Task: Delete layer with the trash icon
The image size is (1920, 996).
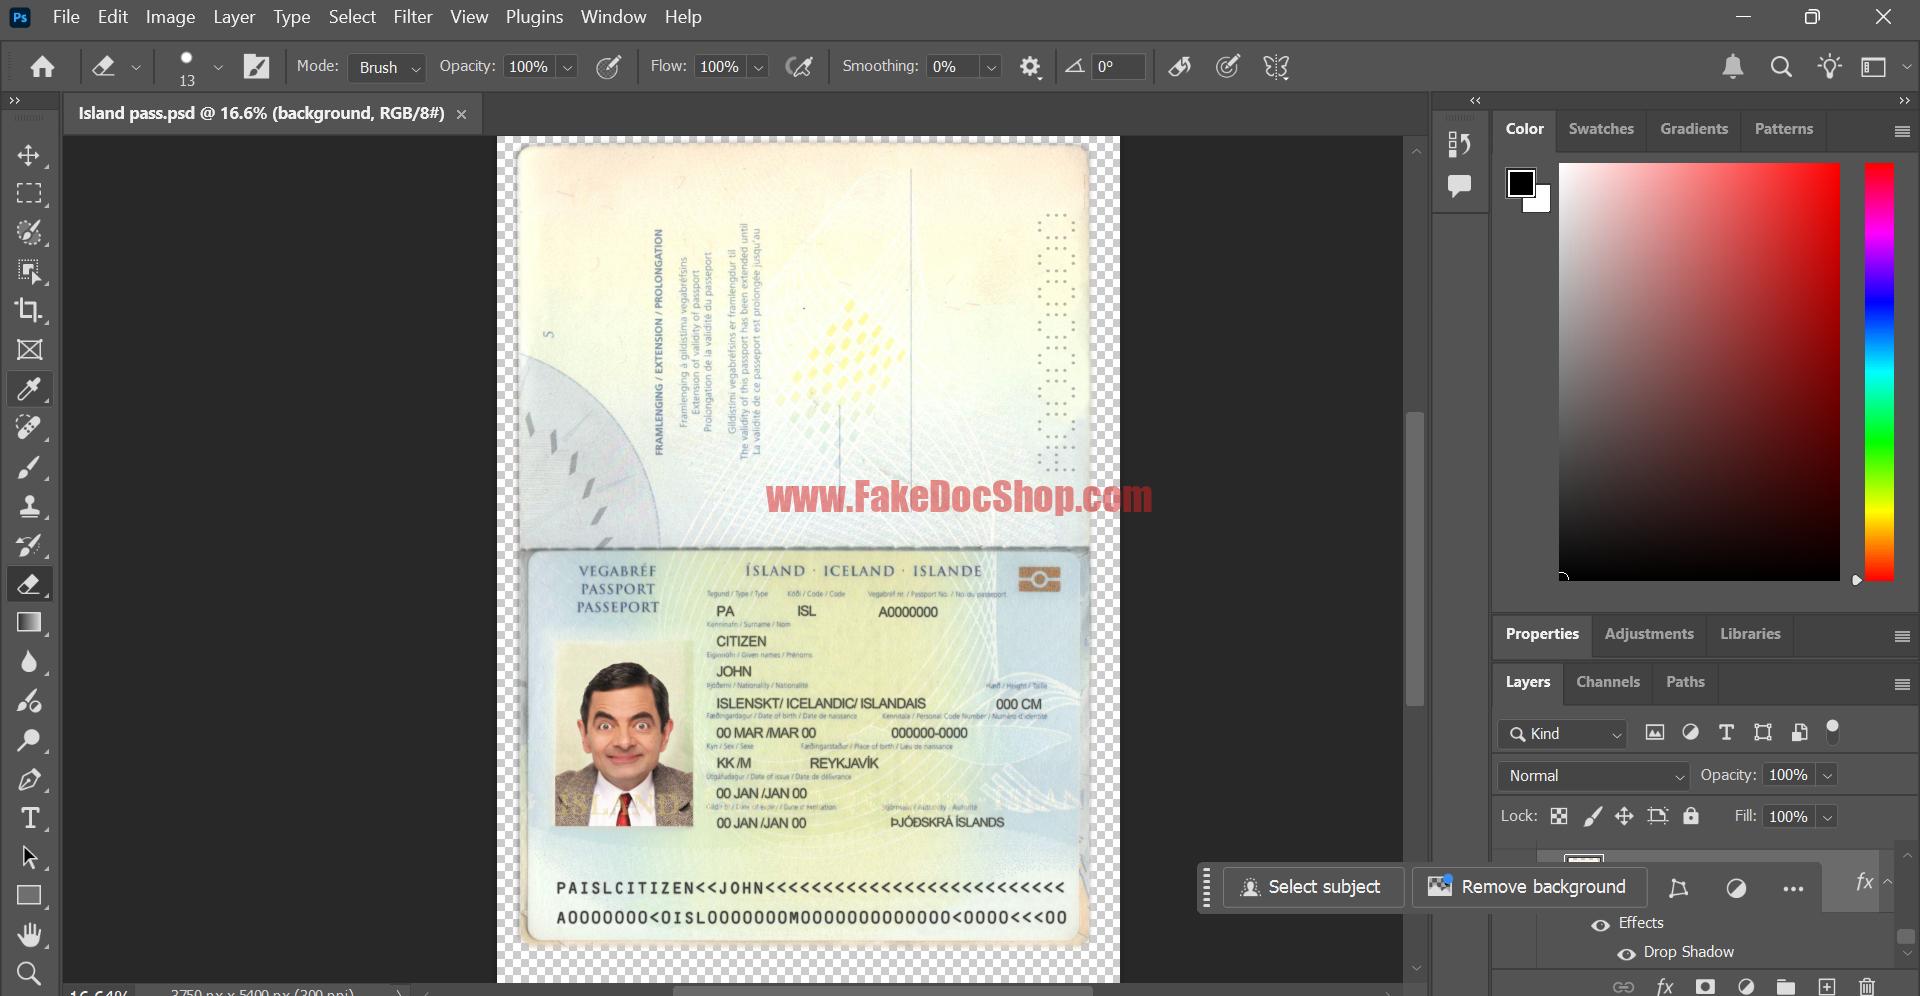Action: 1866,986
